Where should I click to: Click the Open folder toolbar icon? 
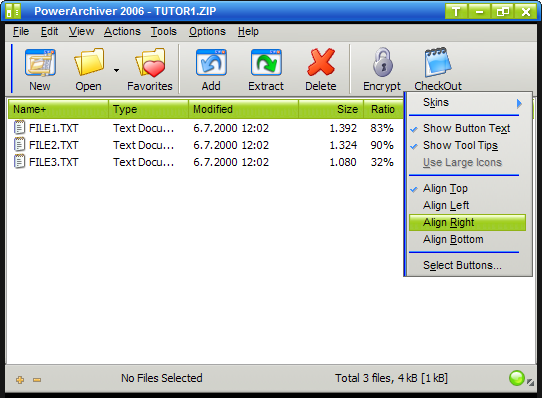click(x=89, y=62)
